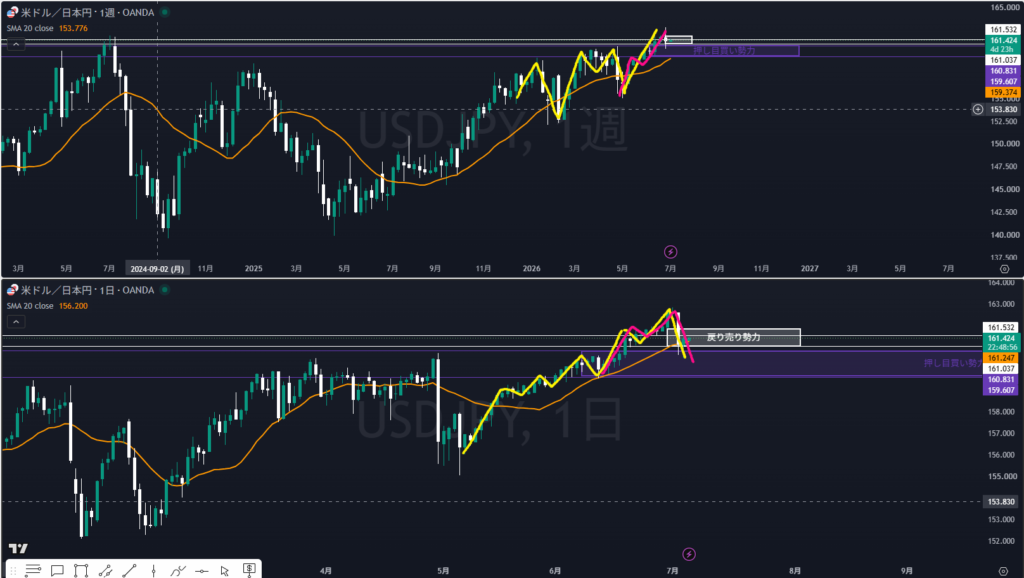Image resolution: width=1024 pixels, height=578 pixels.
Task: Open daily chart price scale settings gear
Action: 1004,571
